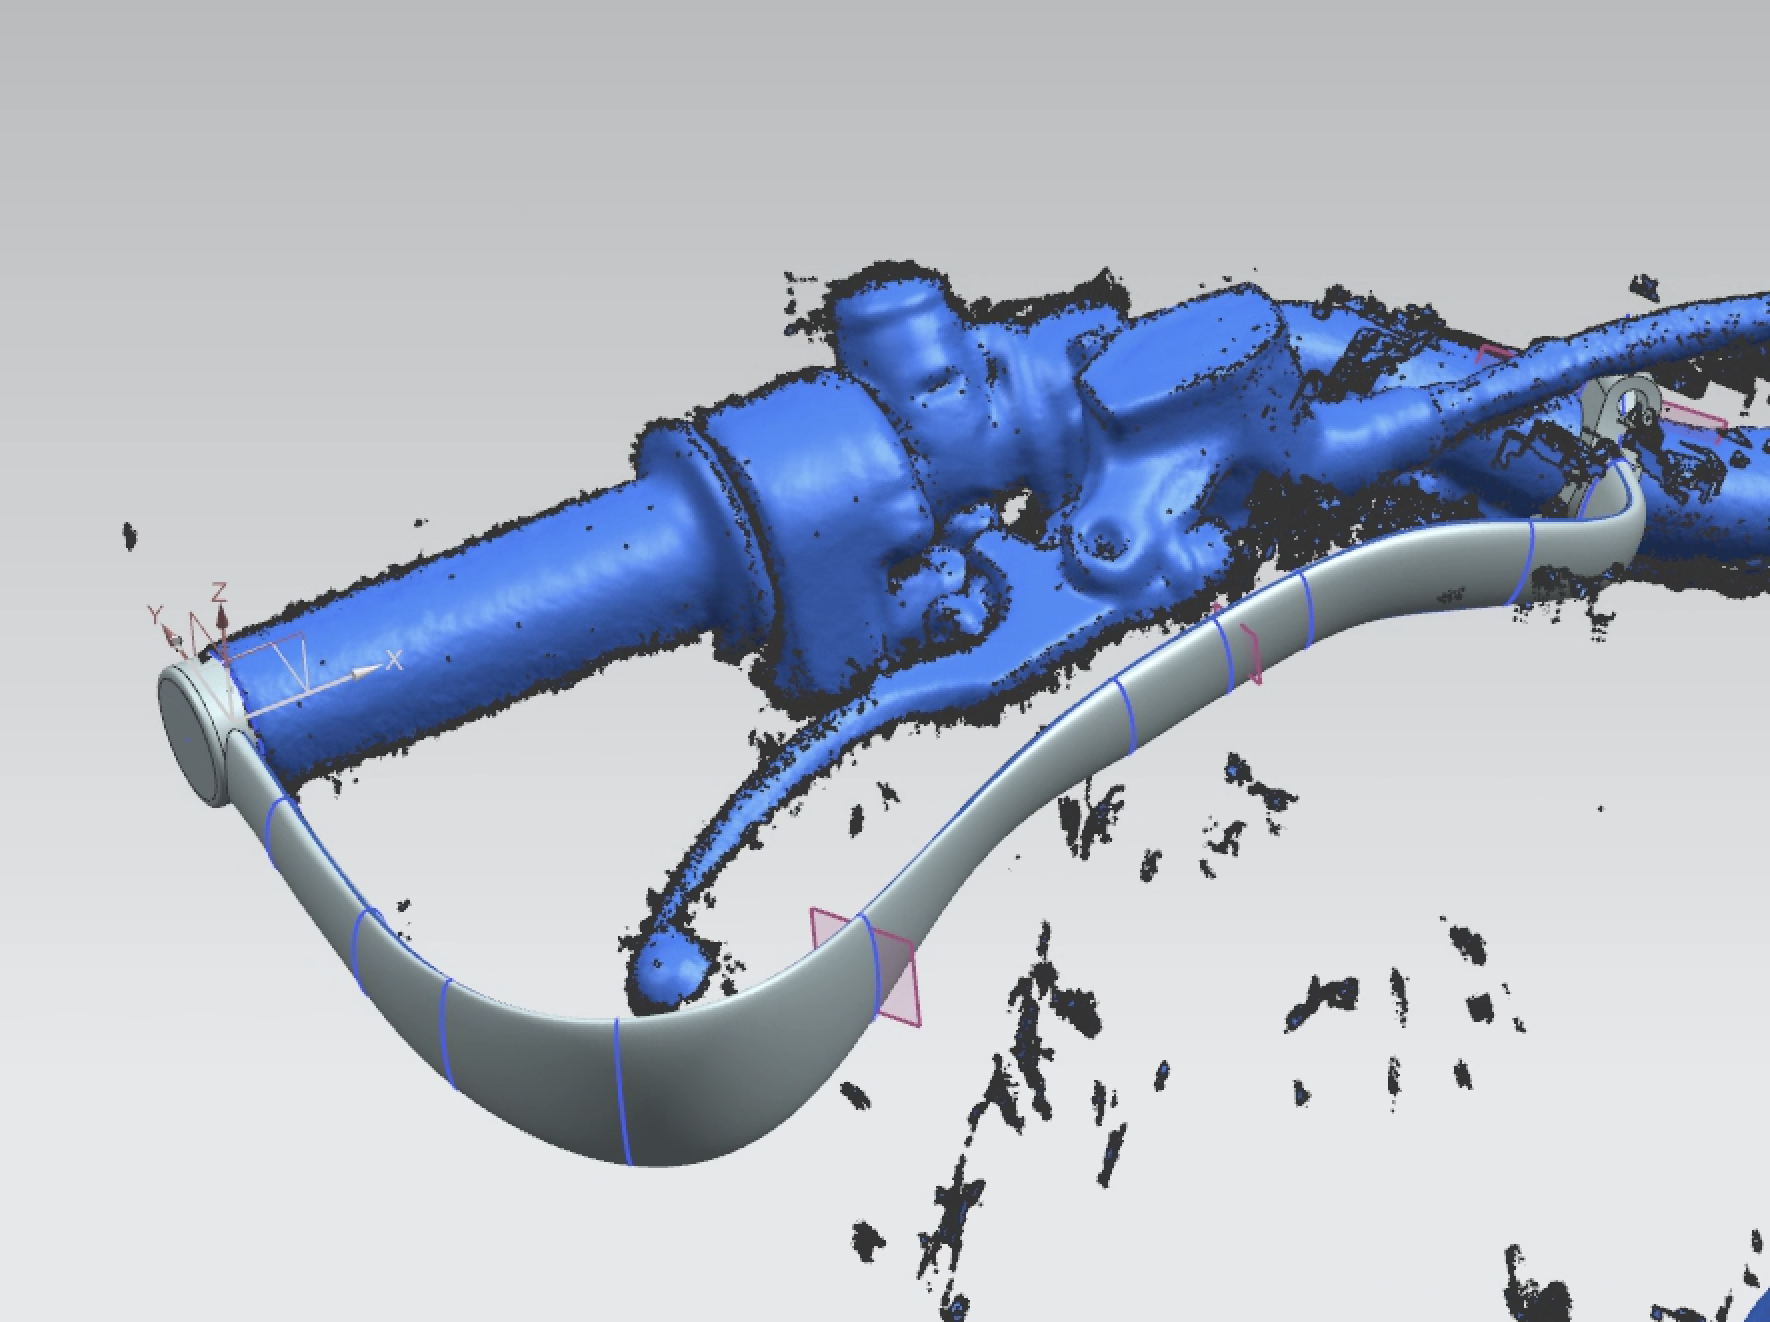Select the gray mounting eyelet at the lever's pivot end
This screenshot has width=1770, height=1322.
1624,414
